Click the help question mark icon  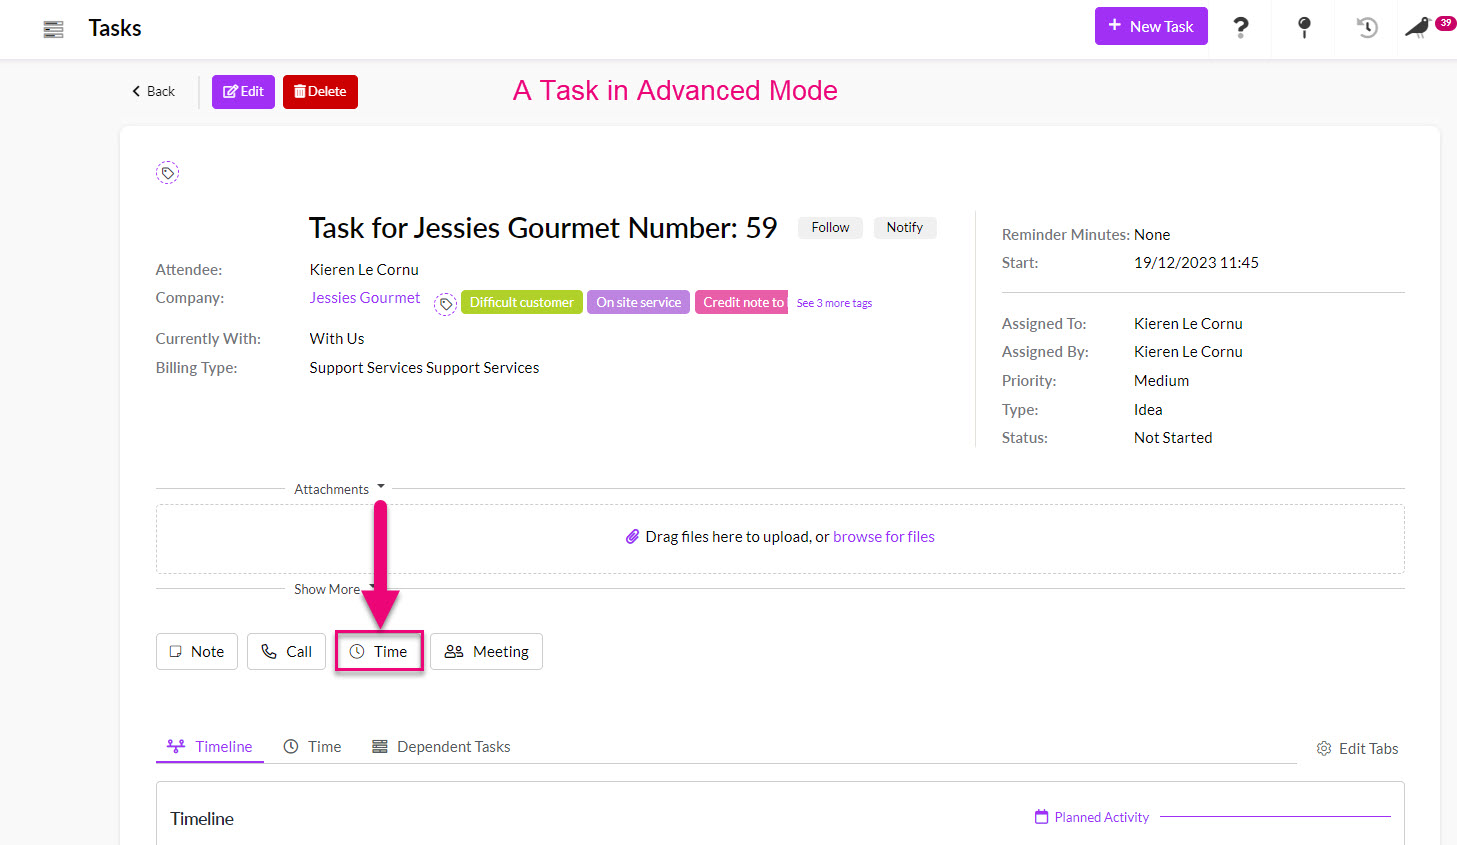[1240, 28]
